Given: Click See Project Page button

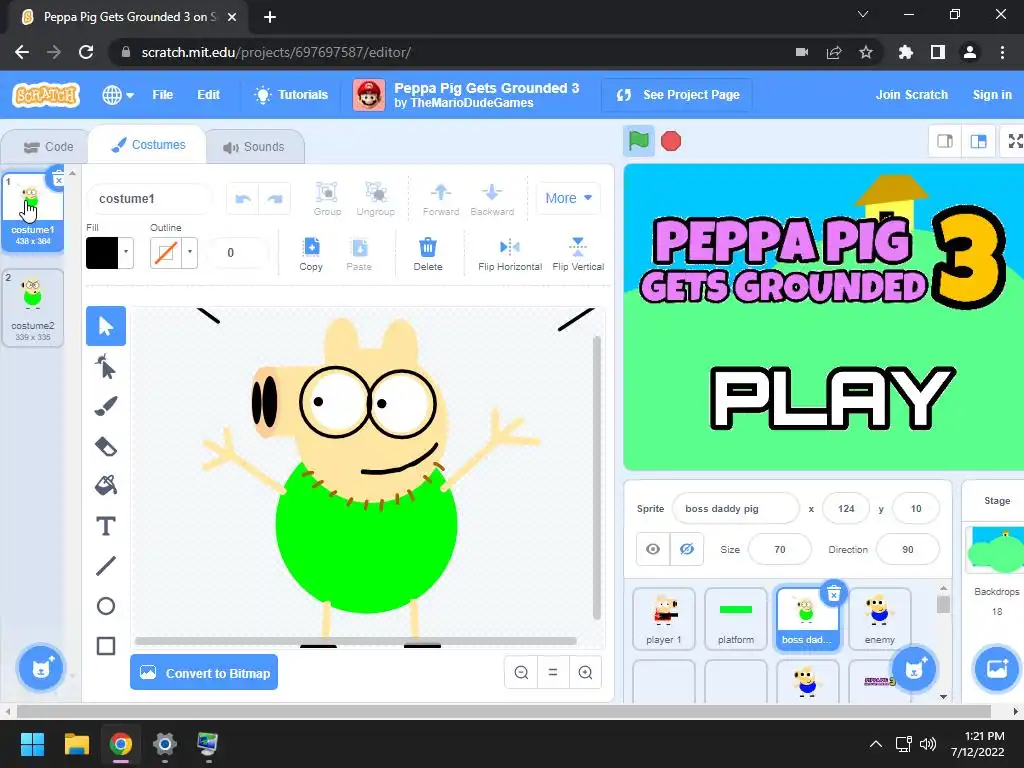Looking at the screenshot, I should click(x=677, y=95).
